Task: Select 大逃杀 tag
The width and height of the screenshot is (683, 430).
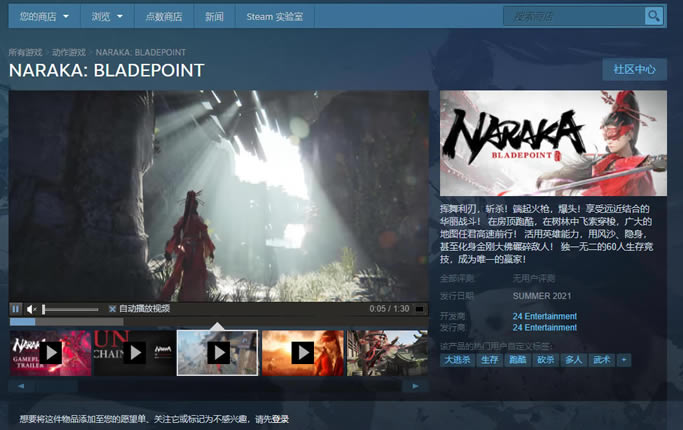Action: 457,360
